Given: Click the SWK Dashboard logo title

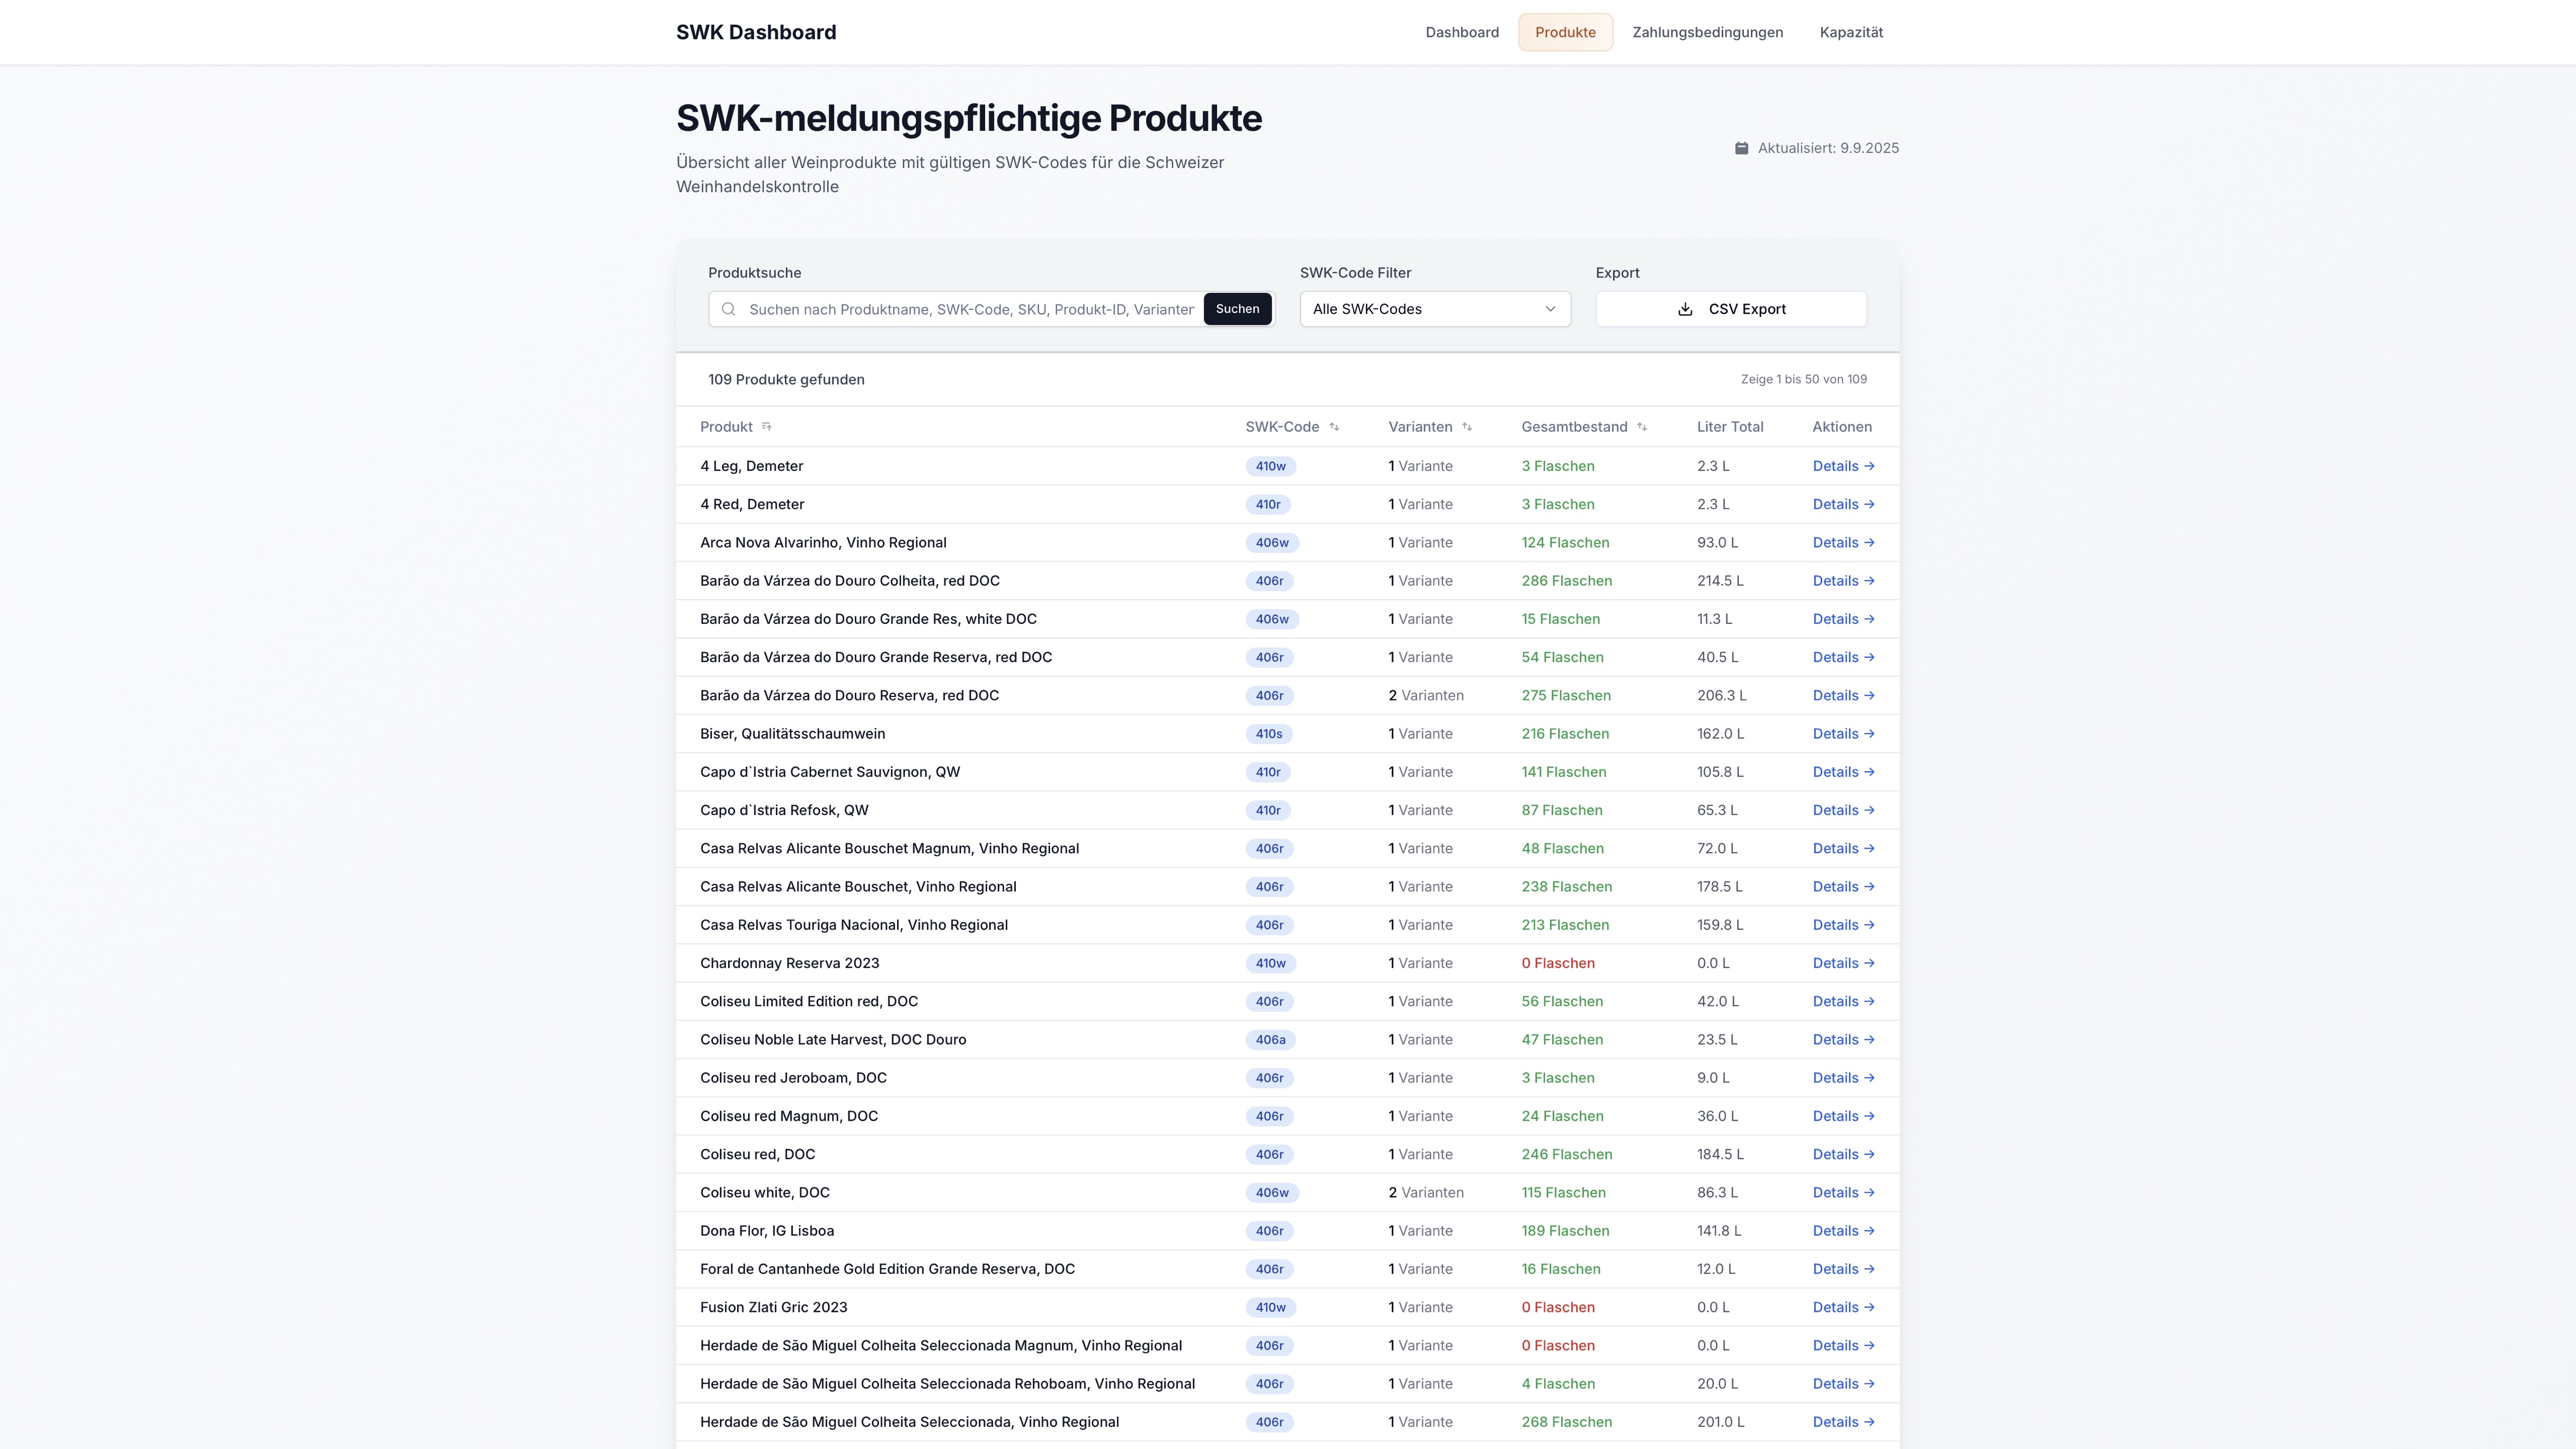Looking at the screenshot, I should [x=756, y=32].
